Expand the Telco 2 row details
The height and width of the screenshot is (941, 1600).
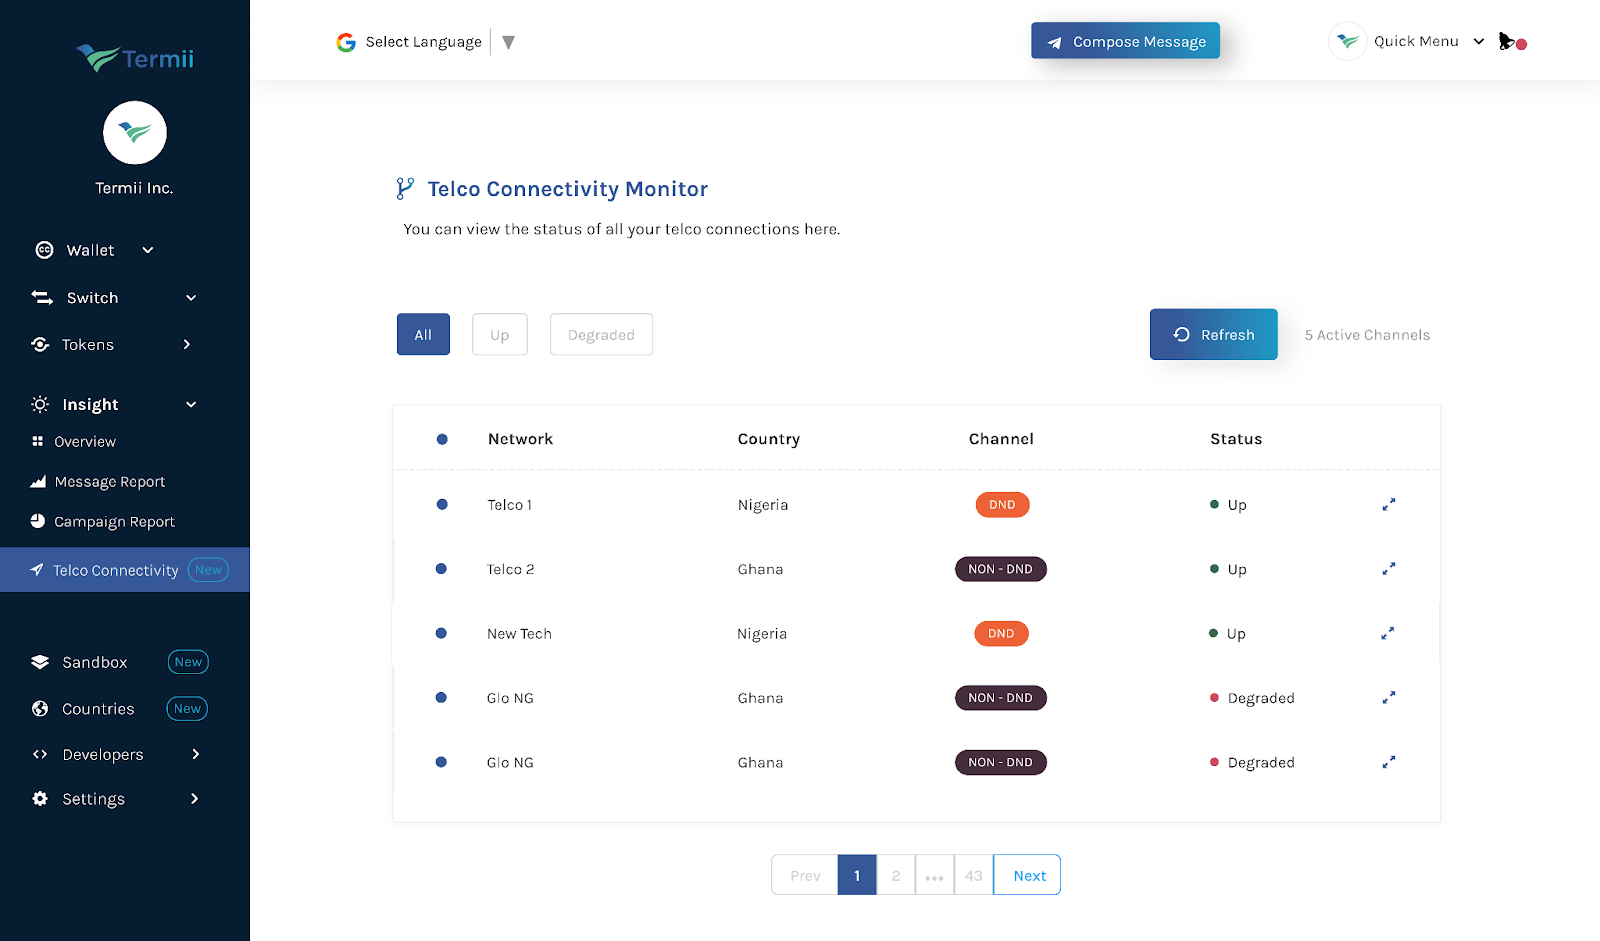[x=1389, y=569]
